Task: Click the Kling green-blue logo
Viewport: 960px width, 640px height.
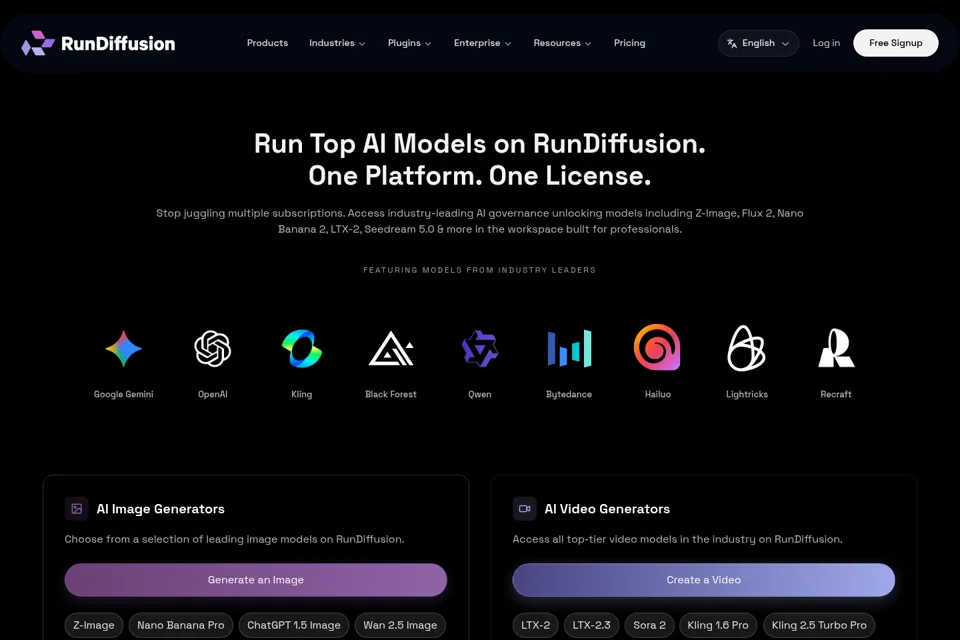Action: pyautogui.click(x=302, y=348)
